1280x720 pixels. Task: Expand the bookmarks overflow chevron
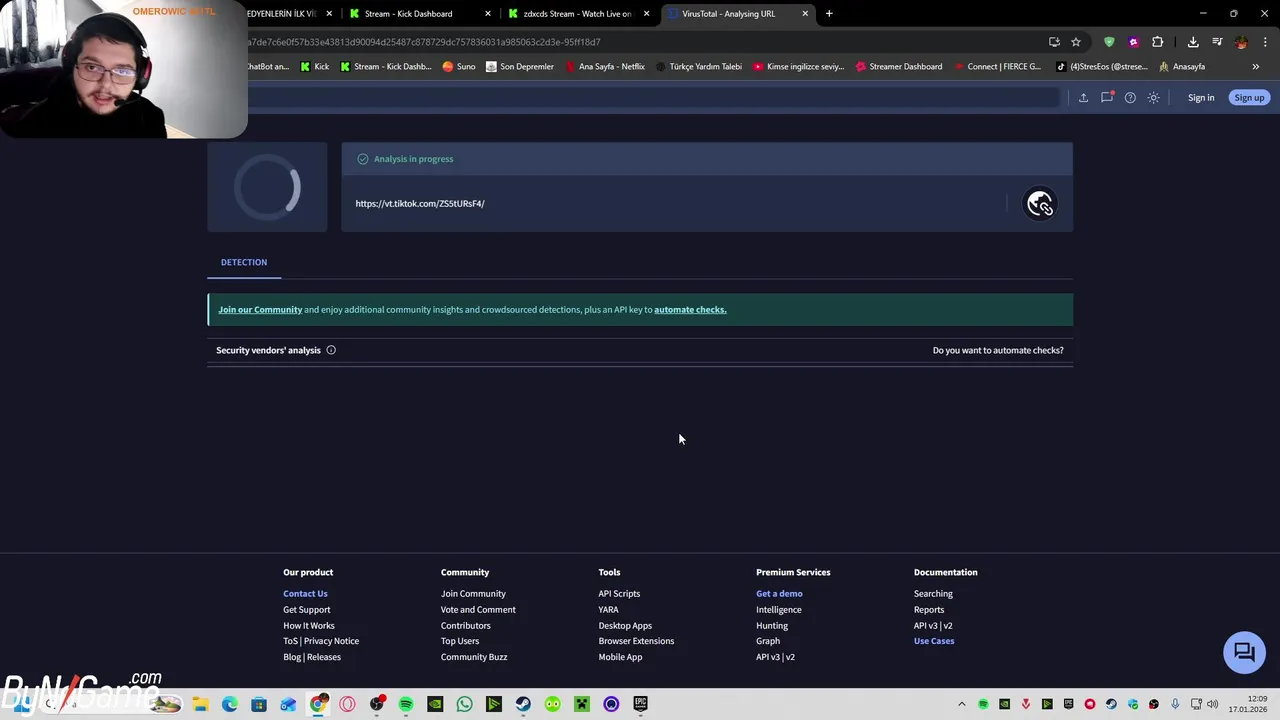pyautogui.click(x=1256, y=67)
